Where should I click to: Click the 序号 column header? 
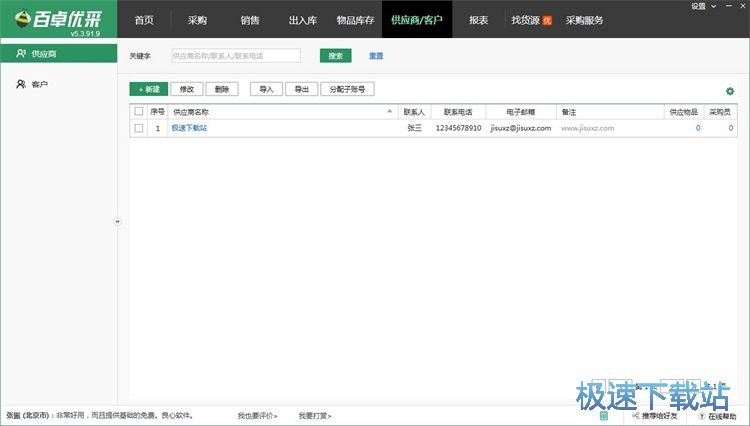(157, 112)
